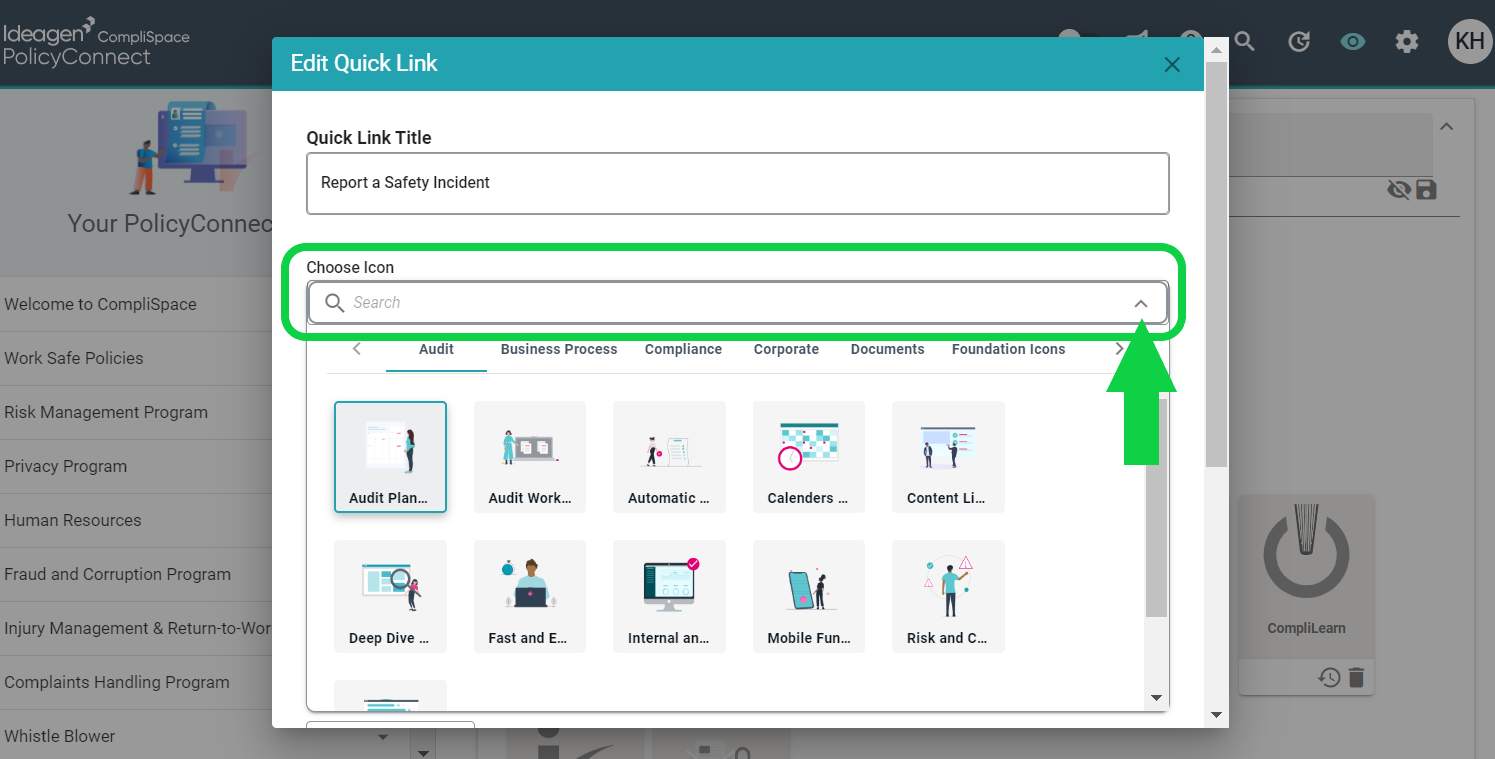Image resolution: width=1495 pixels, height=759 pixels.
Task: Show previous icon category tabs
Action: coord(357,349)
